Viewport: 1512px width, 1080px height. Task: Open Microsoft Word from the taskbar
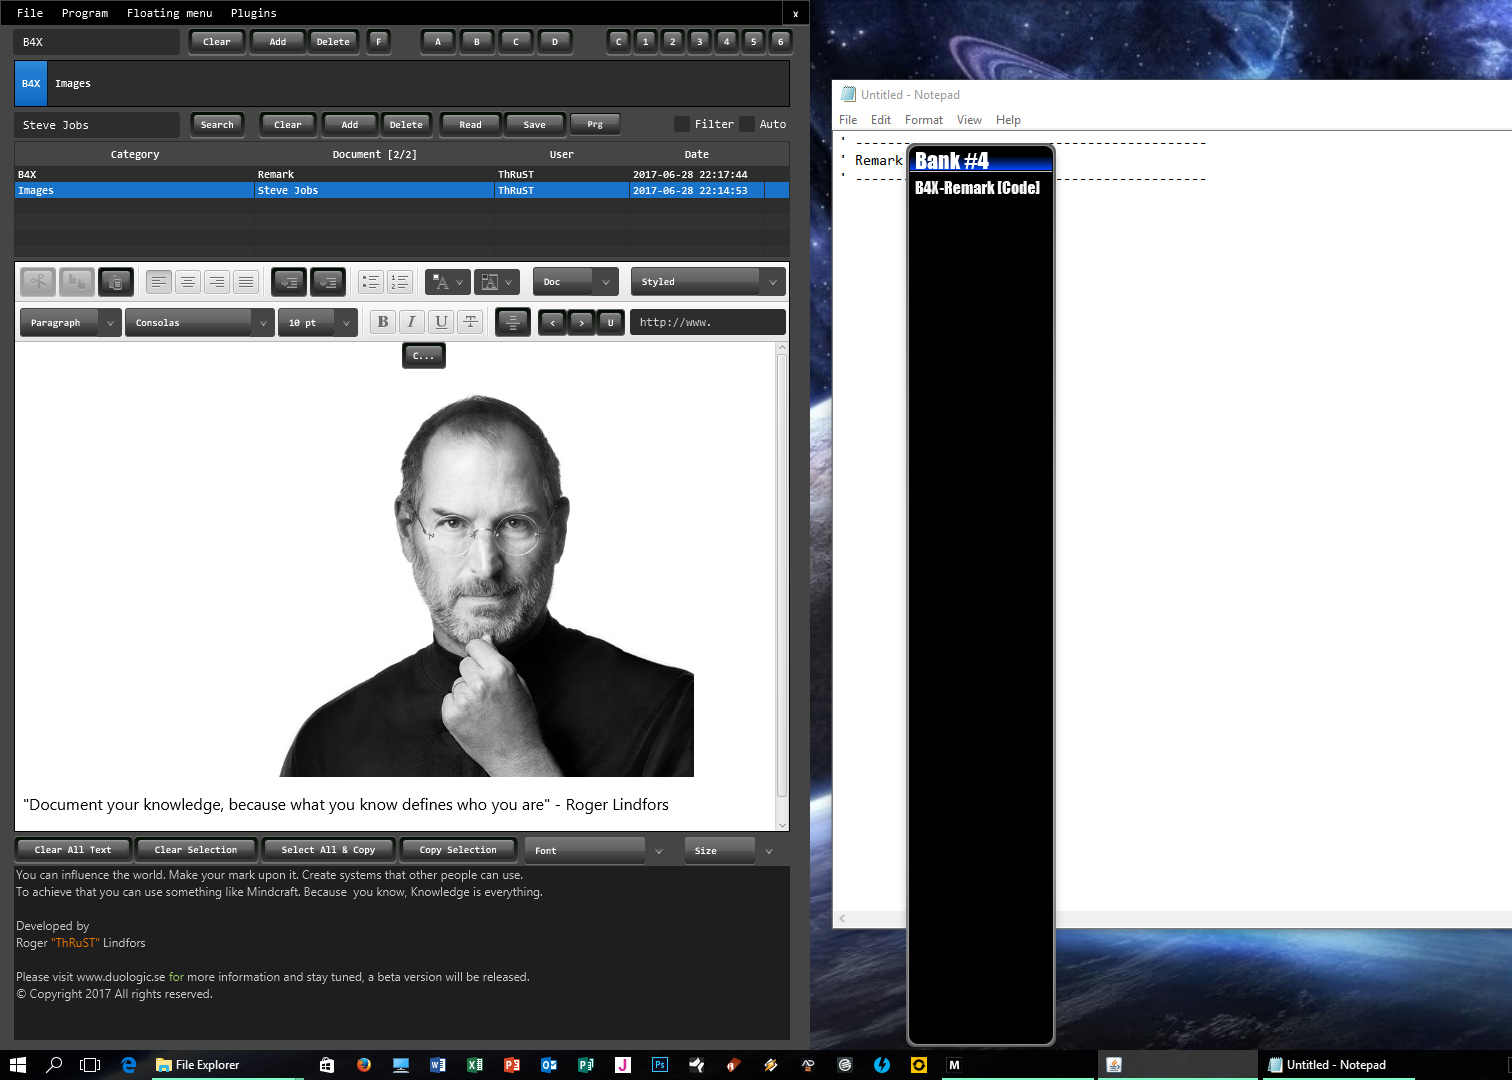coord(438,1065)
